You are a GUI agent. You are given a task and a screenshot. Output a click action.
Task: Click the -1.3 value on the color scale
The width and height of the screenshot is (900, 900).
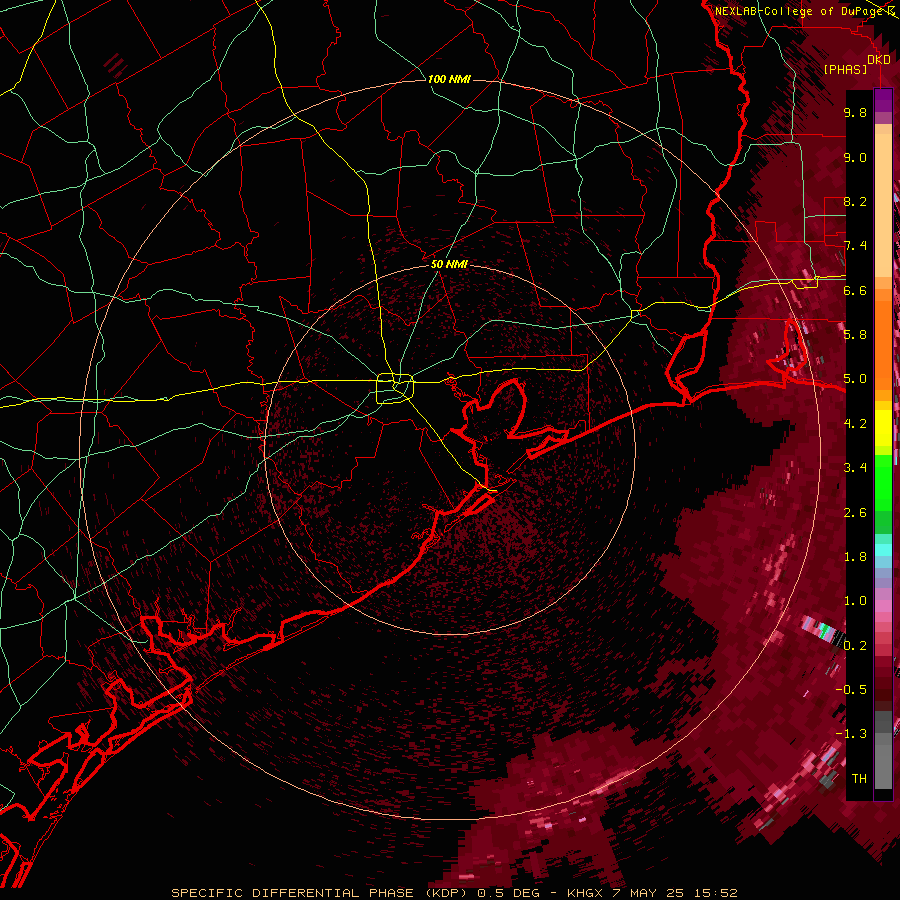click(x=851, y=734)
